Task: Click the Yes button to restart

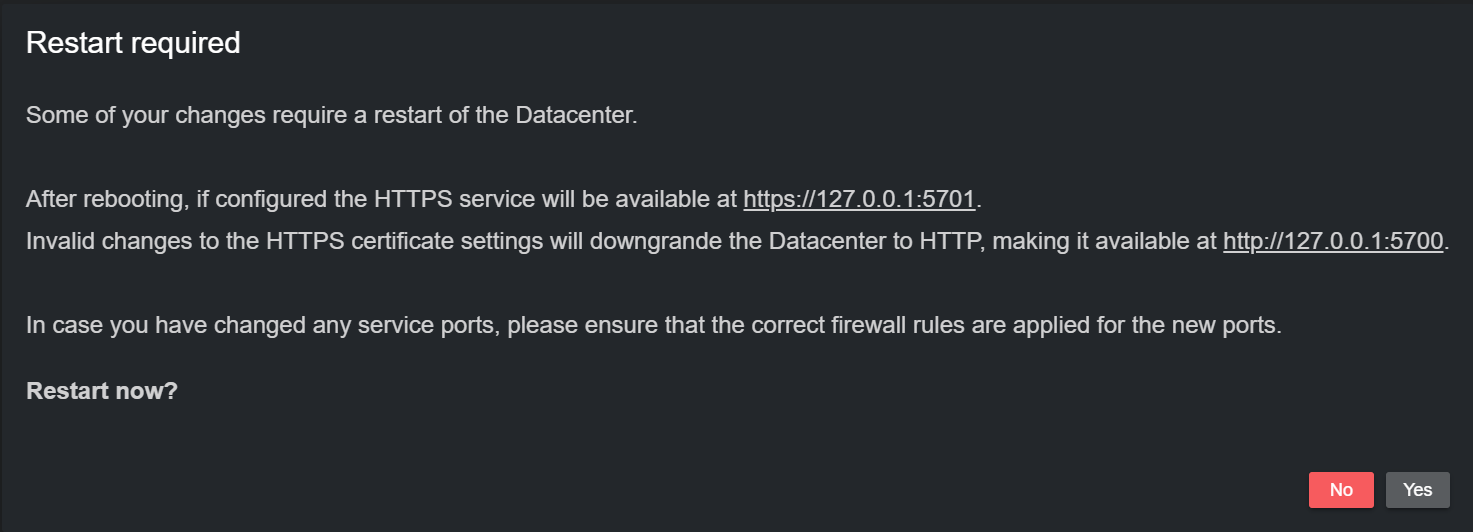Action: pyautogui.click(x=1418, y=490)
